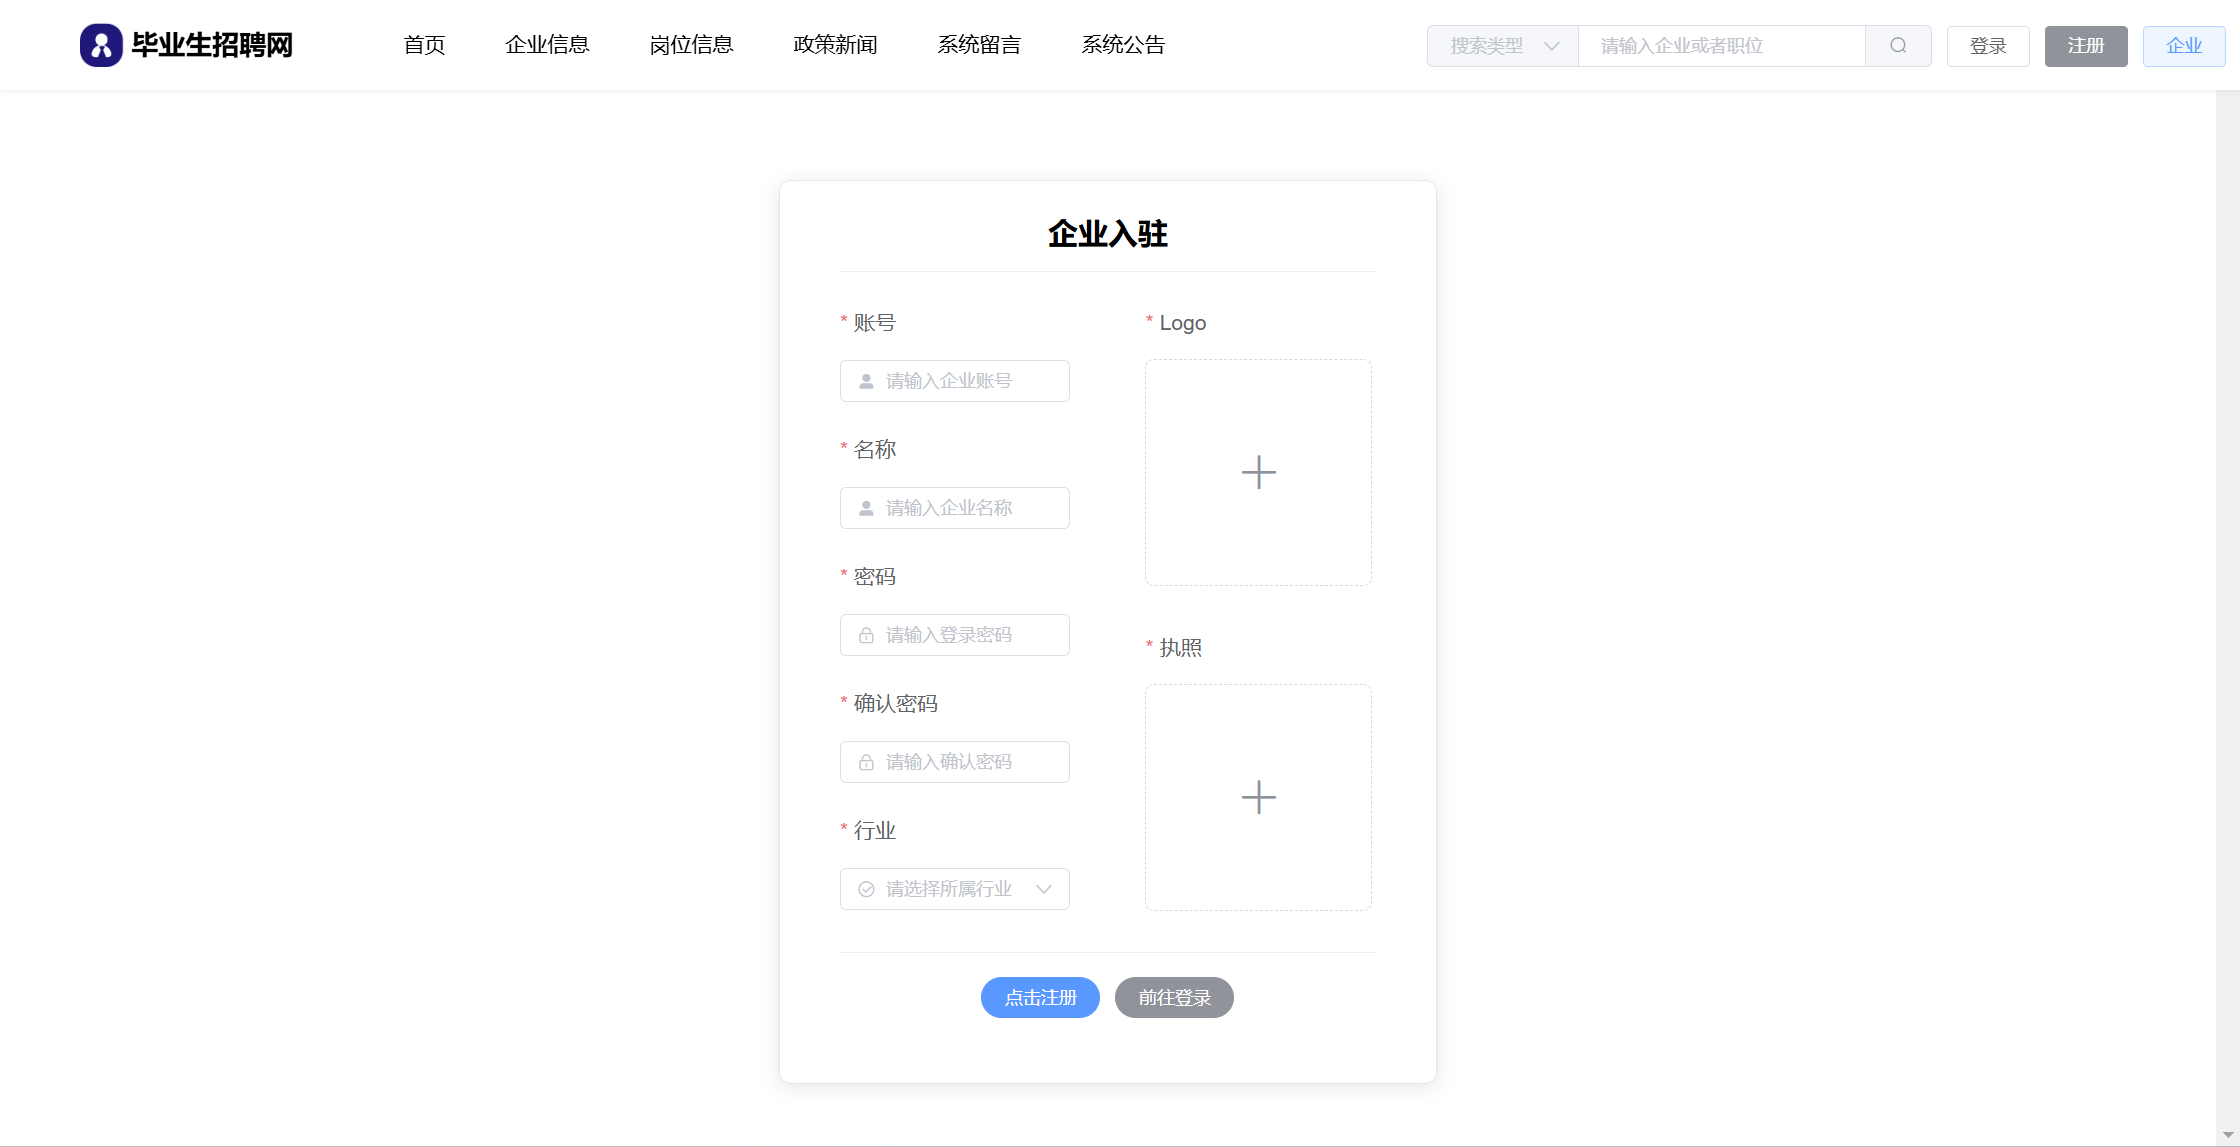Click the magnifier search icon button
This screenshot has height=1147, width=2240.
pyautogui.click(x=1898, y=46)
